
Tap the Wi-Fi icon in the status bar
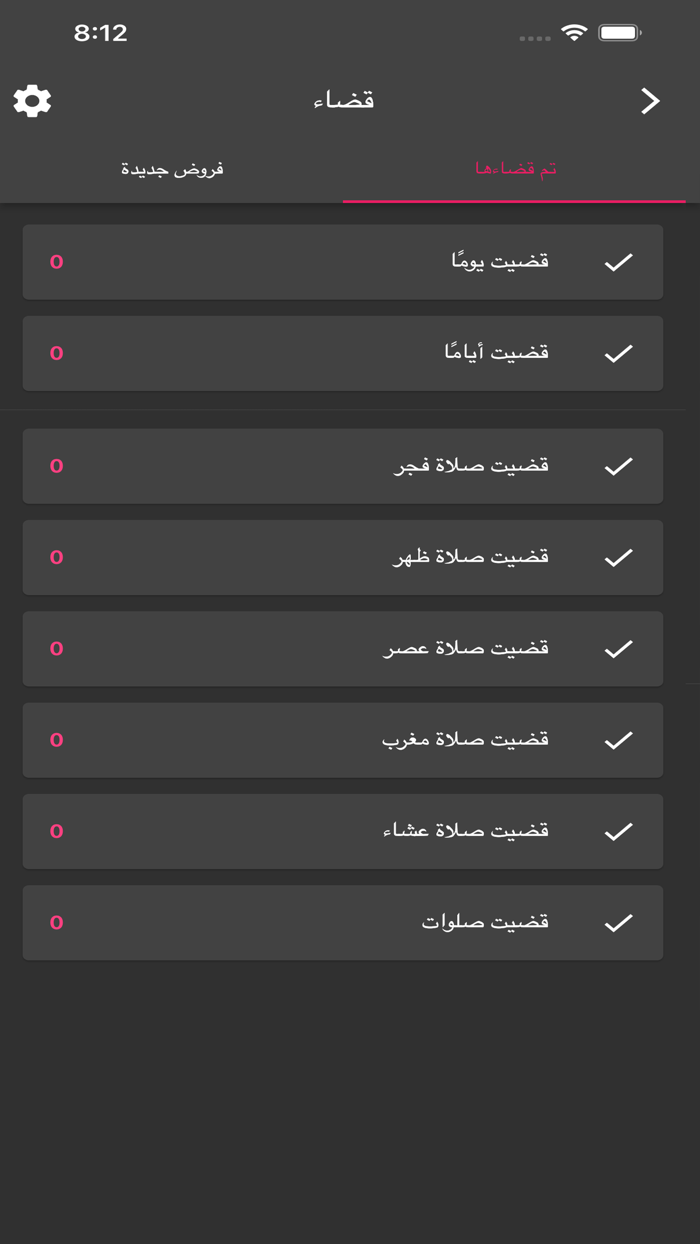coord(574,32)
